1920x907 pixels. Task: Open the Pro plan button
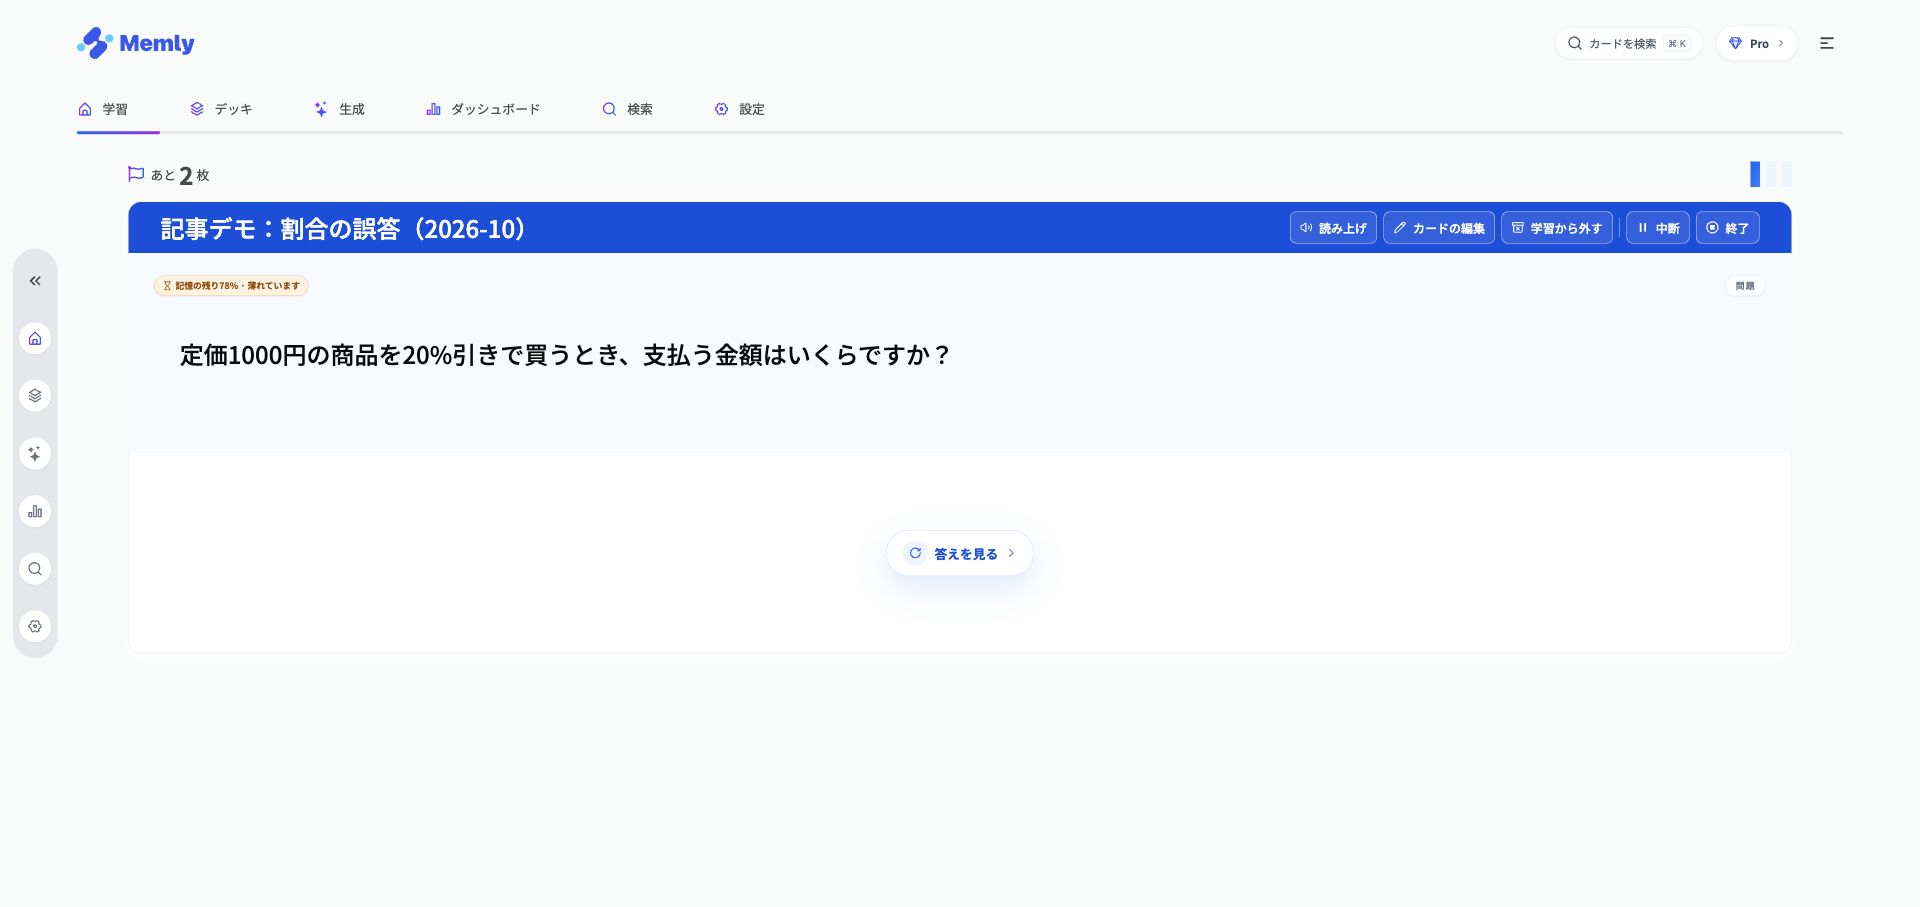pyautogui.click(x=1757, y=43)
